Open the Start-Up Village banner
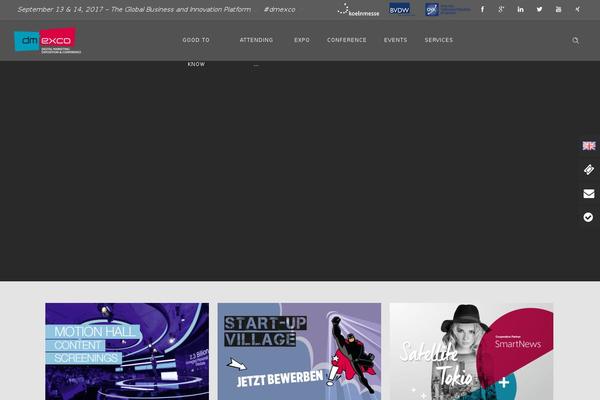 tap(299, 351)
